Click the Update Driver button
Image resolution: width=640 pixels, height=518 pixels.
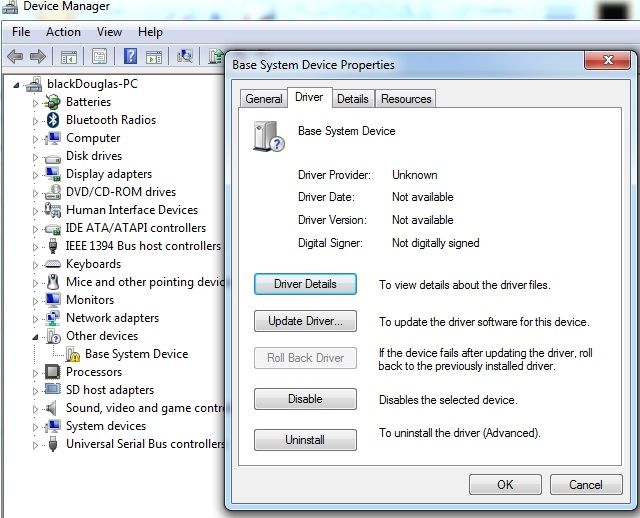(305, 322)
